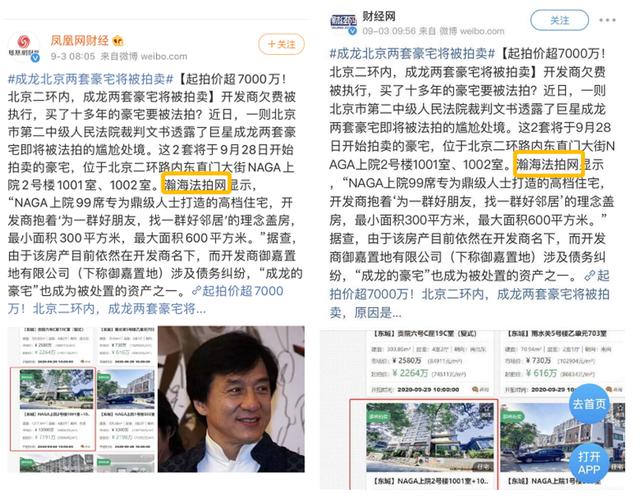Tap right post hashtag #成龙北京两套豪宅将被拍卖#

(412, 53)
